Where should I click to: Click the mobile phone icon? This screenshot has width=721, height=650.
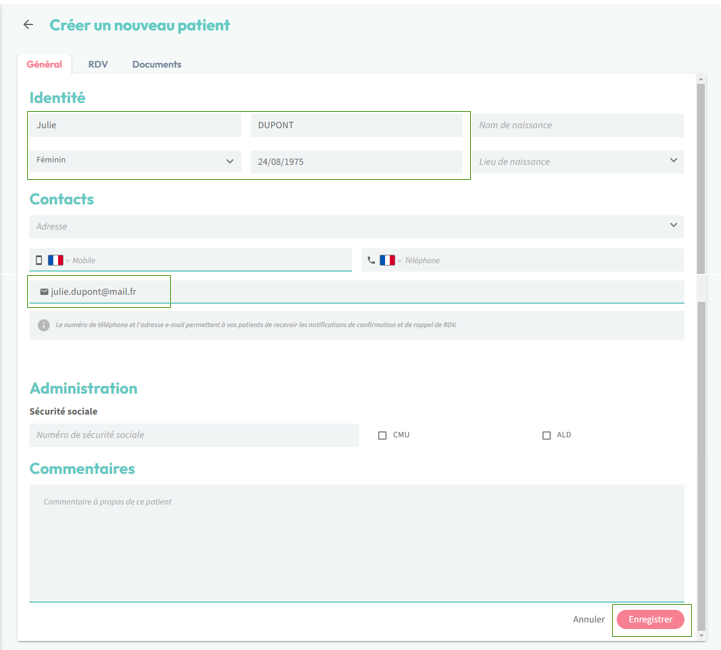[39, 260]
